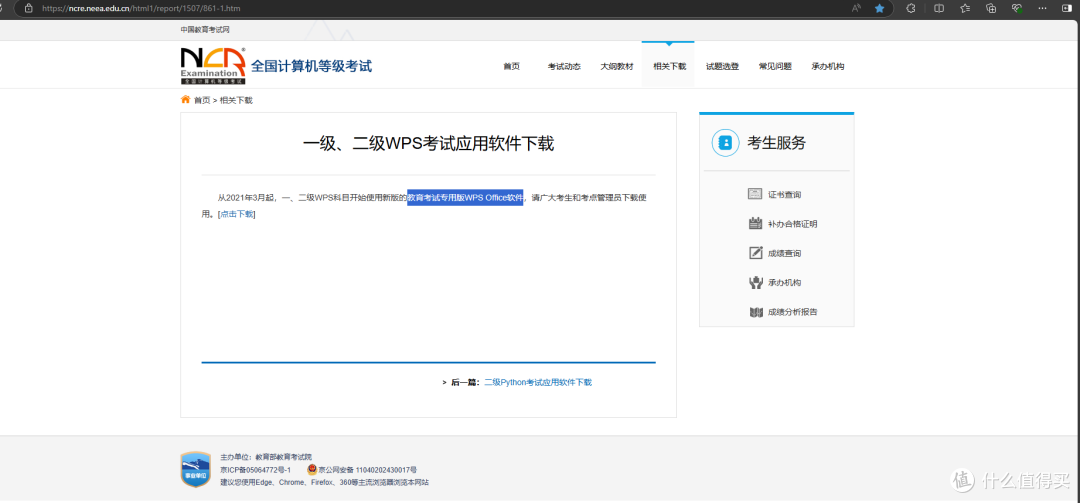Click the Read aloud icon in address bar
1080x503 pixels.
pyautogui.click(x=857, y=8)
